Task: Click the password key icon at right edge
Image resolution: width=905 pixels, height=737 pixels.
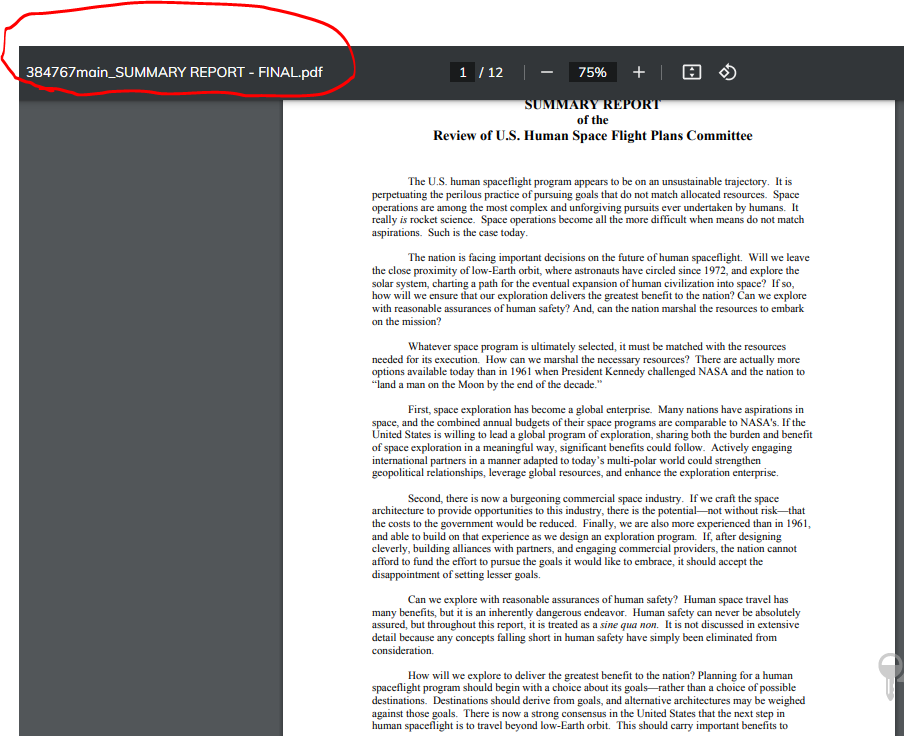Action: pos(890,676)
